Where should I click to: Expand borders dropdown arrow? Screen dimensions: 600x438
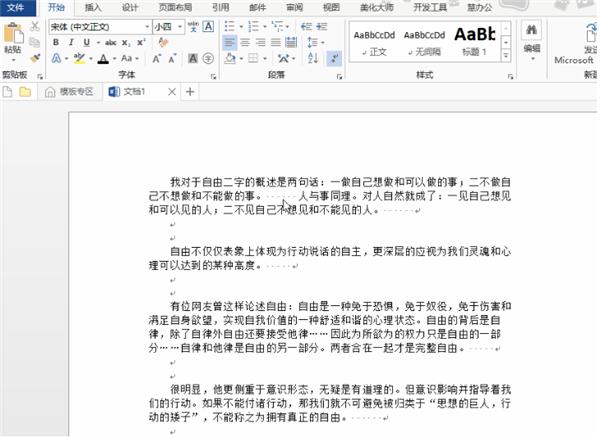coord(265,59)
